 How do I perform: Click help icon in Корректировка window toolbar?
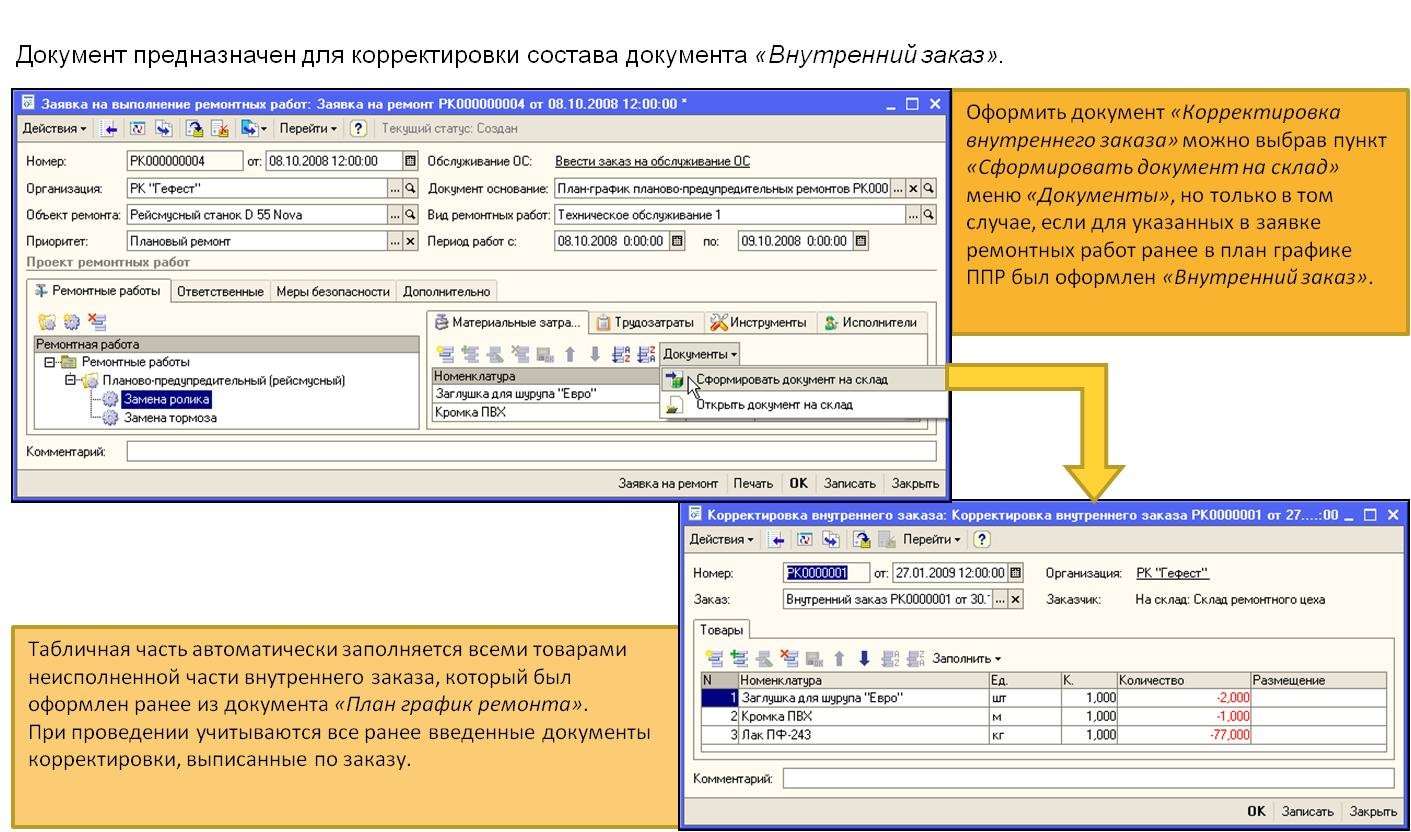click(982, 539)
